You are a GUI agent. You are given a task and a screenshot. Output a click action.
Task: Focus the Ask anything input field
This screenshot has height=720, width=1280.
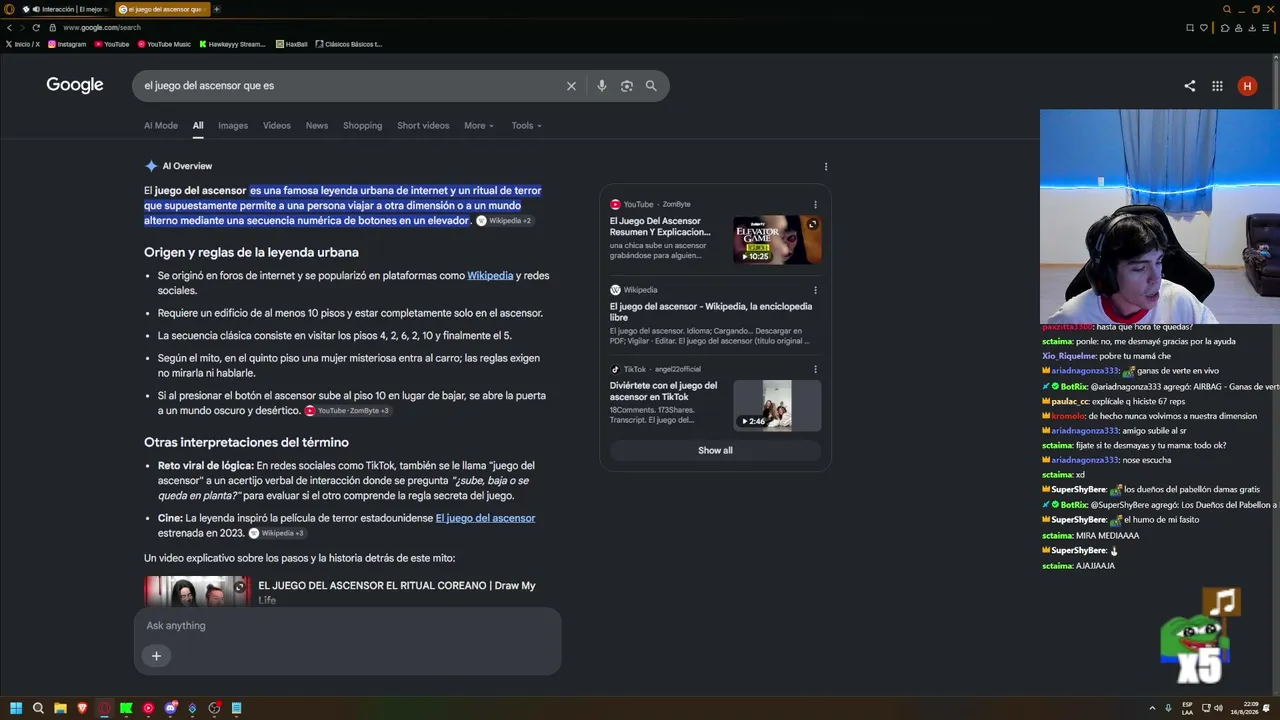347,626
